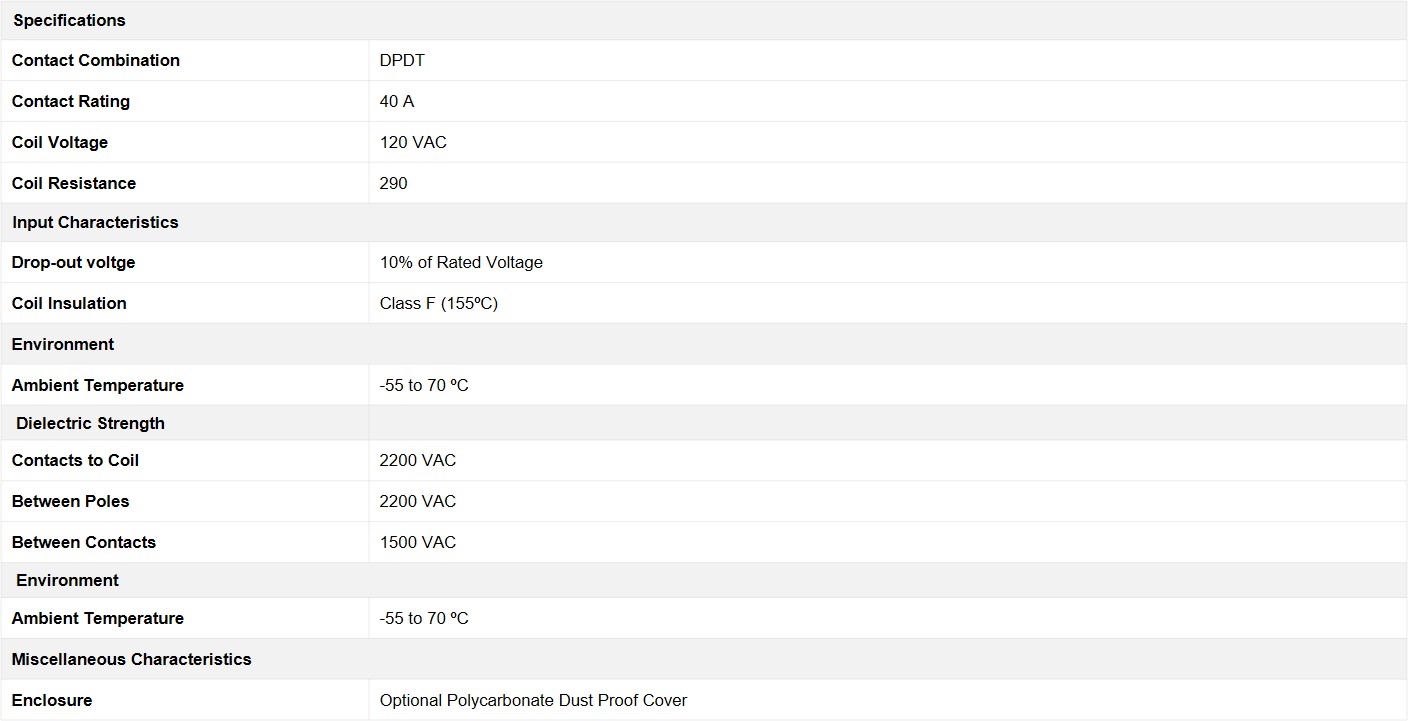Viewport: 1408px width, 721px height.
Task: Click the 120 VAC value
Action: click(x=413, y=142)
